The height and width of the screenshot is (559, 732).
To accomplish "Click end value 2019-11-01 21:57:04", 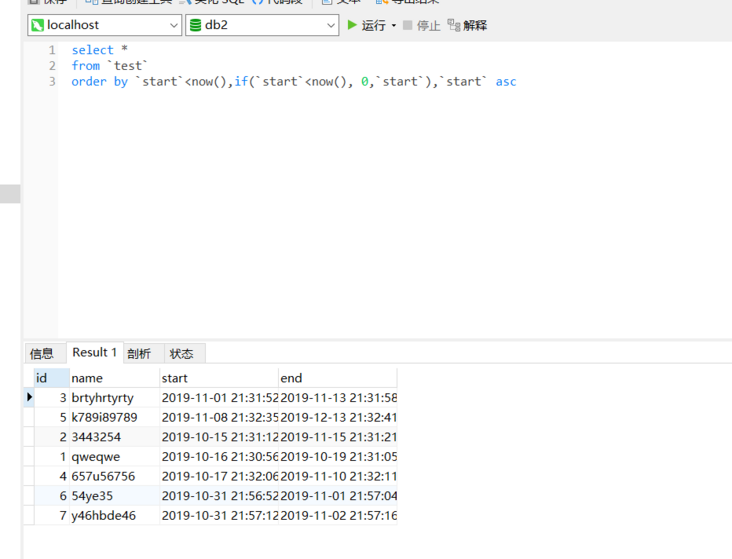I will tap(338, 496).
